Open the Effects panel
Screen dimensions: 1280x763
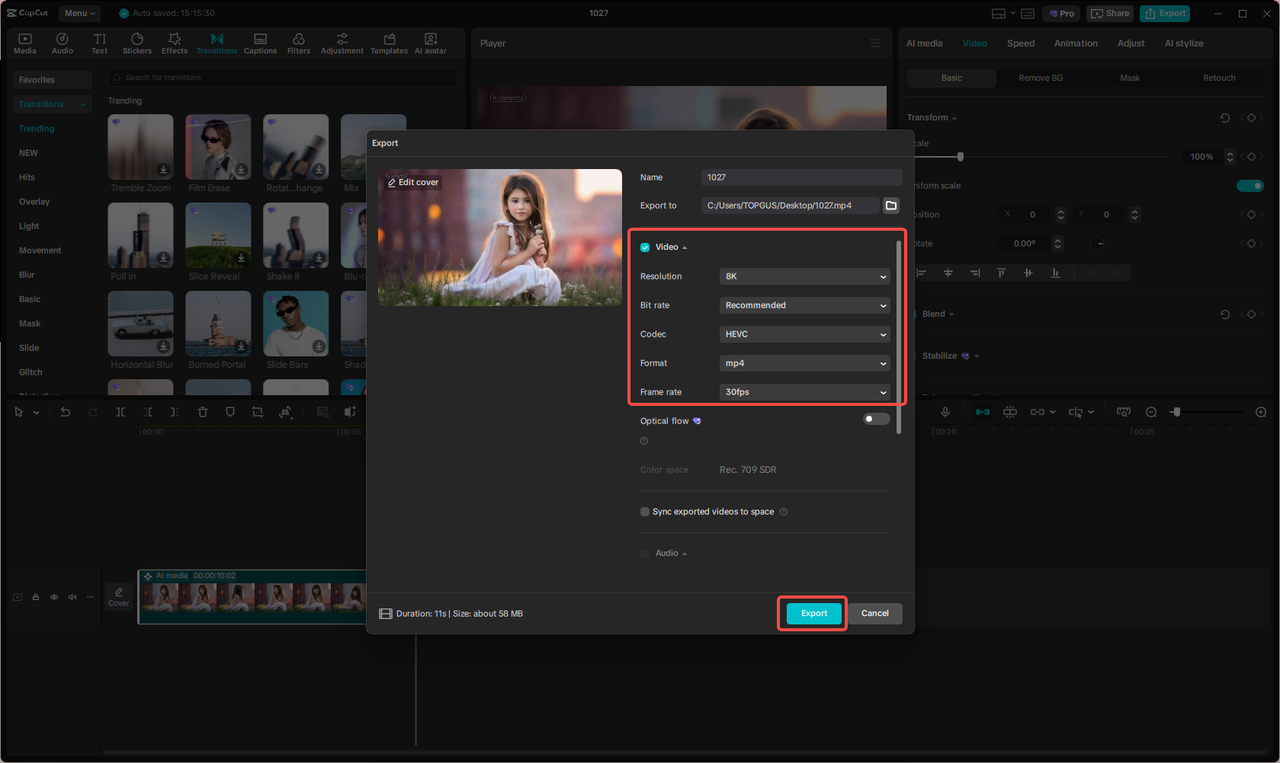coord(174,42)
